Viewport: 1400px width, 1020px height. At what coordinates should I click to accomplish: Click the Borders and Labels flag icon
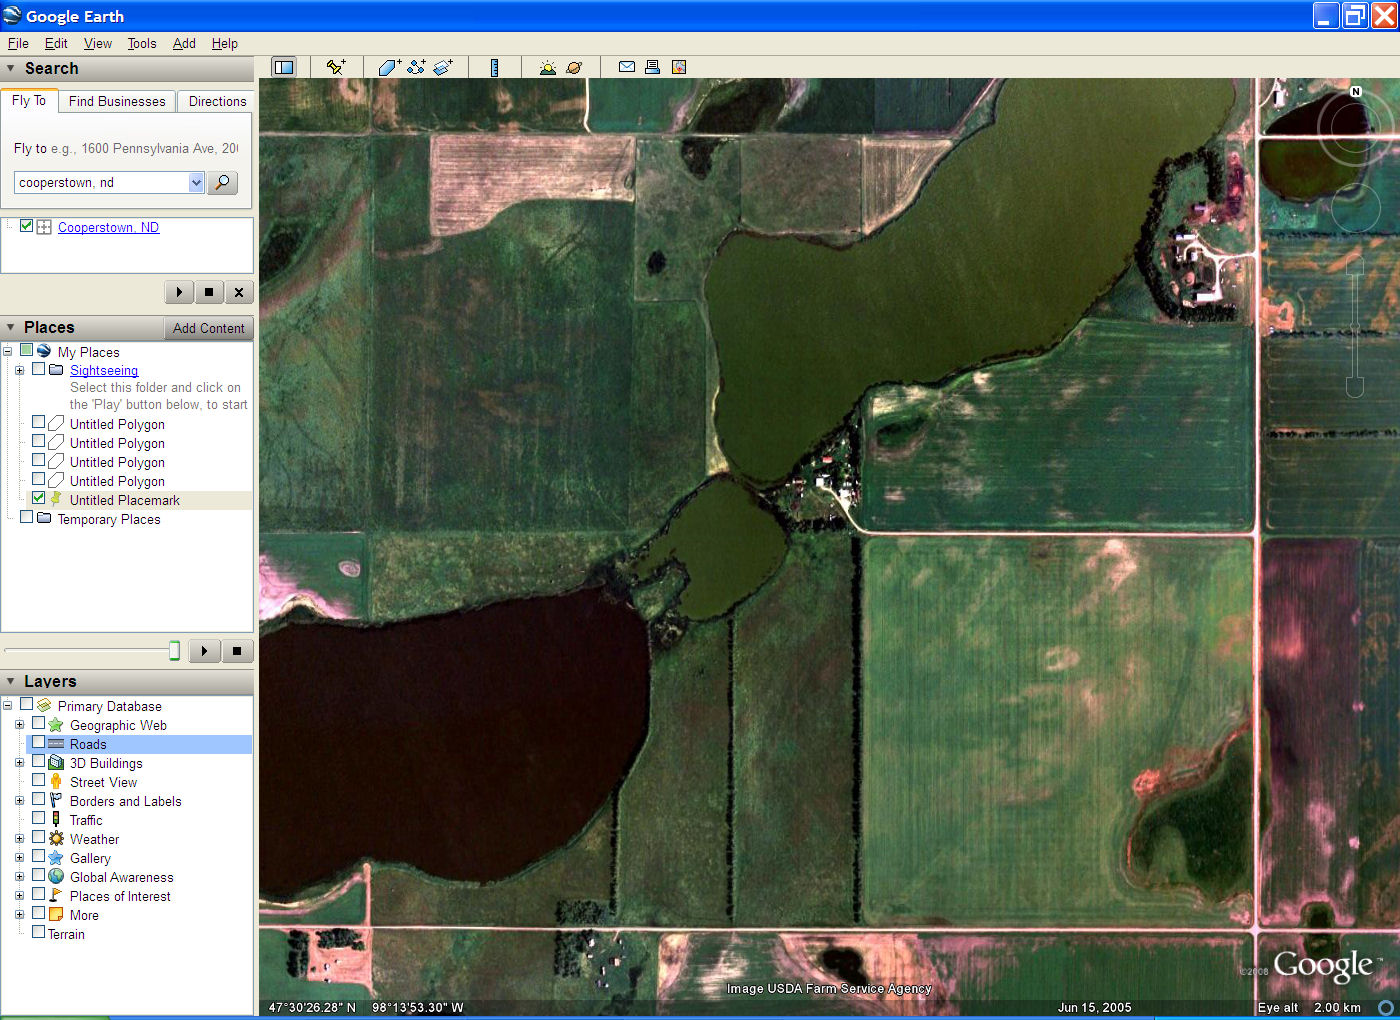pos(56,801)
